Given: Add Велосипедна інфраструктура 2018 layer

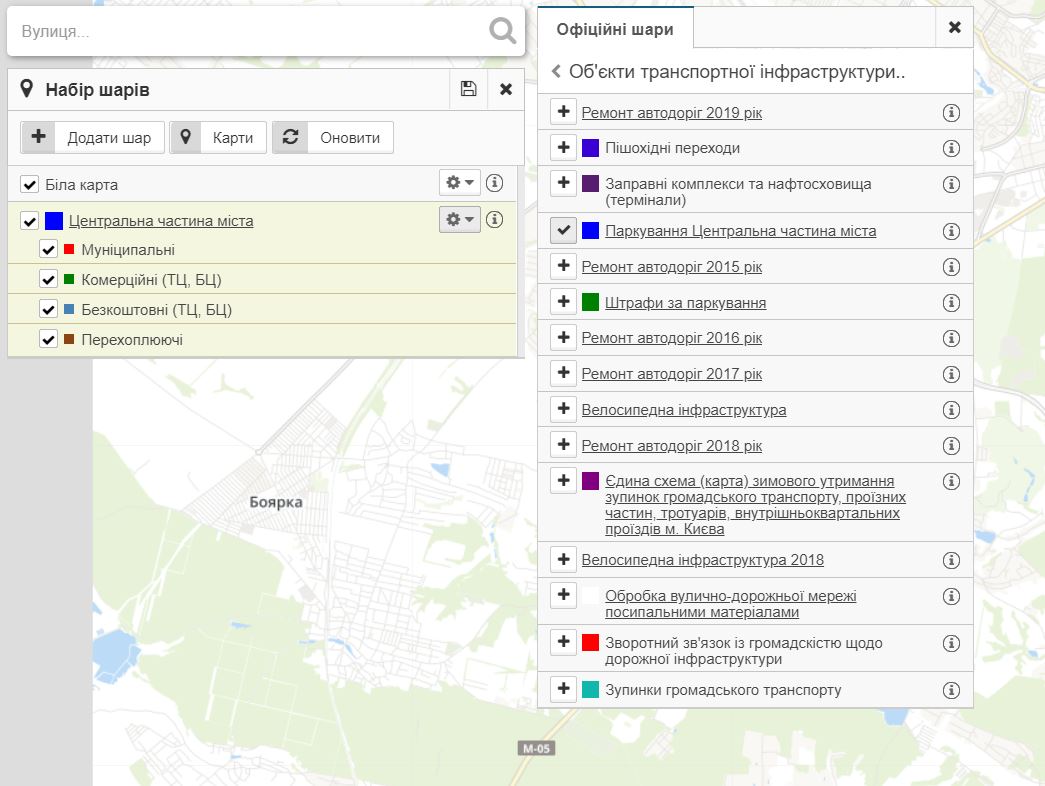Looking at the screenshot, I should pyautogui.click(x=563, y=559).
